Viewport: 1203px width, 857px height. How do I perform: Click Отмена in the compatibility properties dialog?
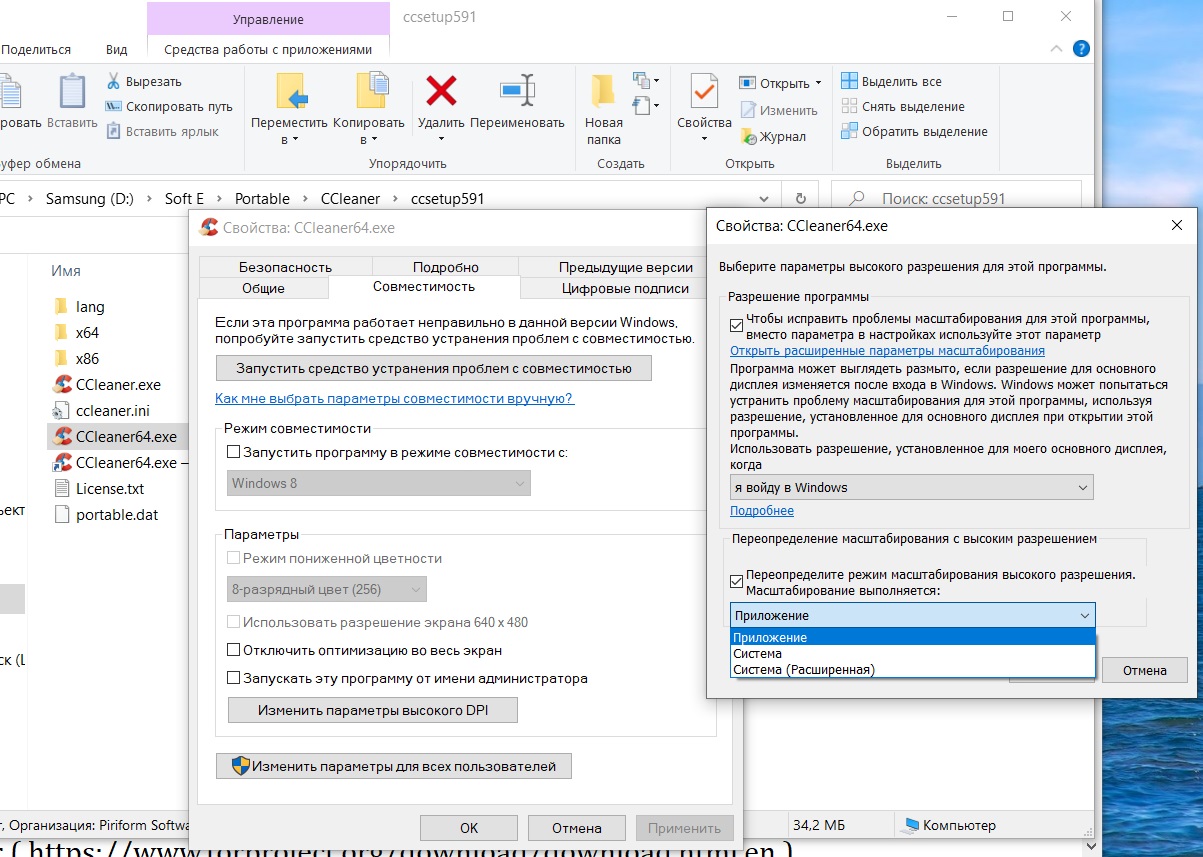point(577,827)
